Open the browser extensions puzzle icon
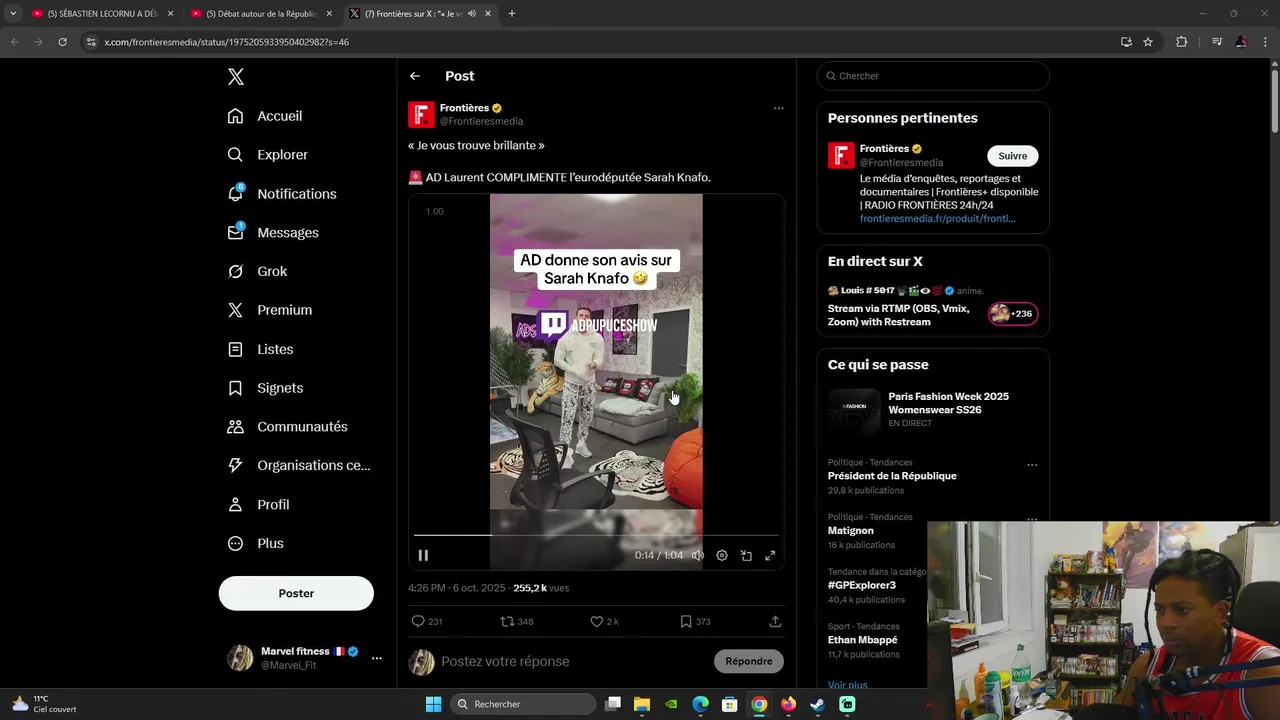This screenshot has height=720, width=1280. pos(1181,42)
